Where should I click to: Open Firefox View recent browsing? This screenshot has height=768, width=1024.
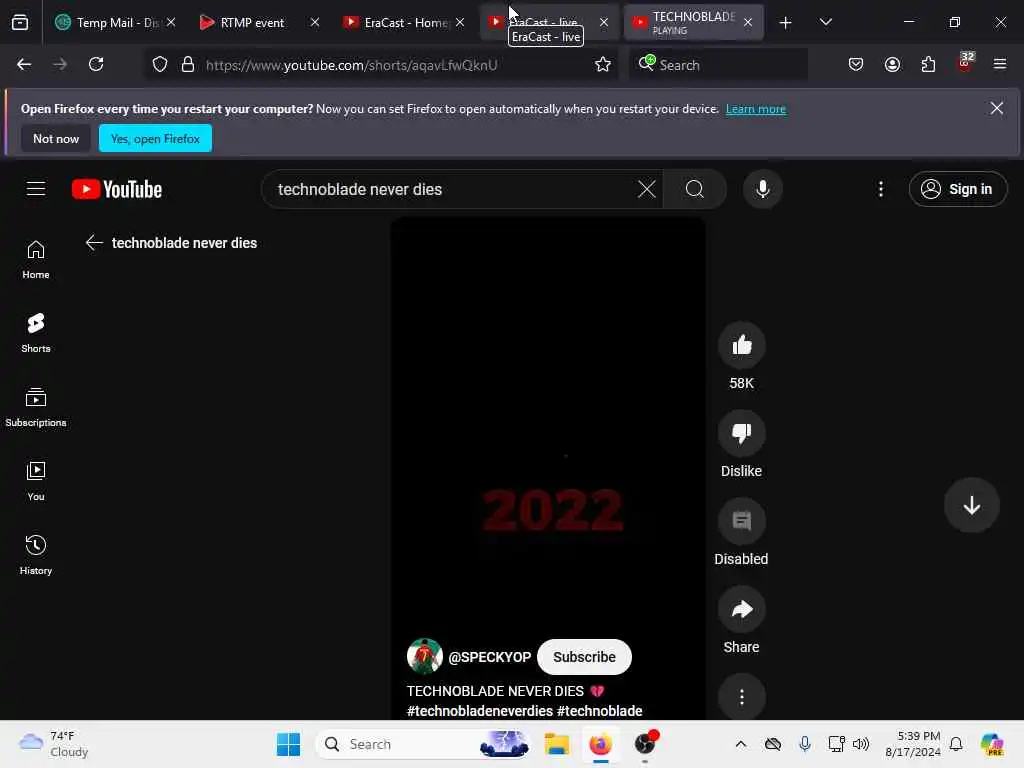point(20,23)
